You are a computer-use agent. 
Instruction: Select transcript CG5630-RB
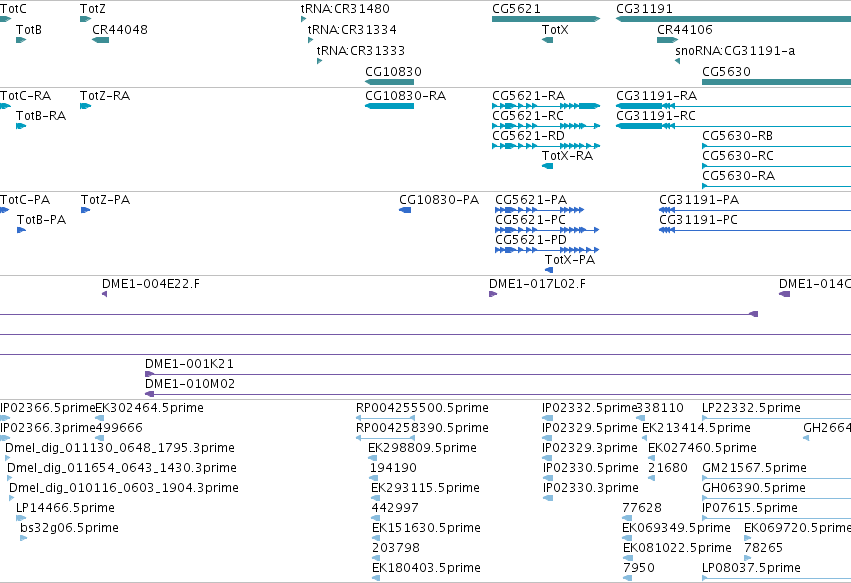[x=738, y=136]
